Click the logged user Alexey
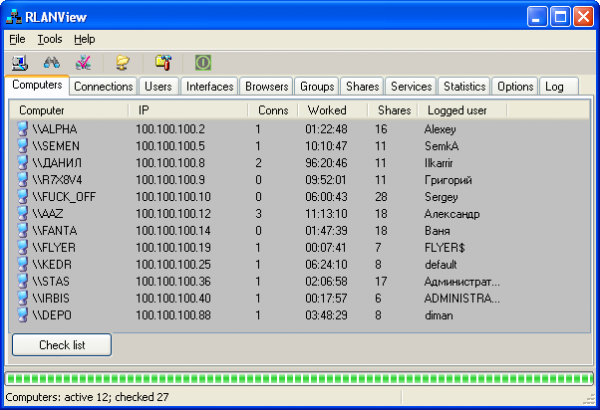Screen dimensions: 600x410 click(440, 129)
